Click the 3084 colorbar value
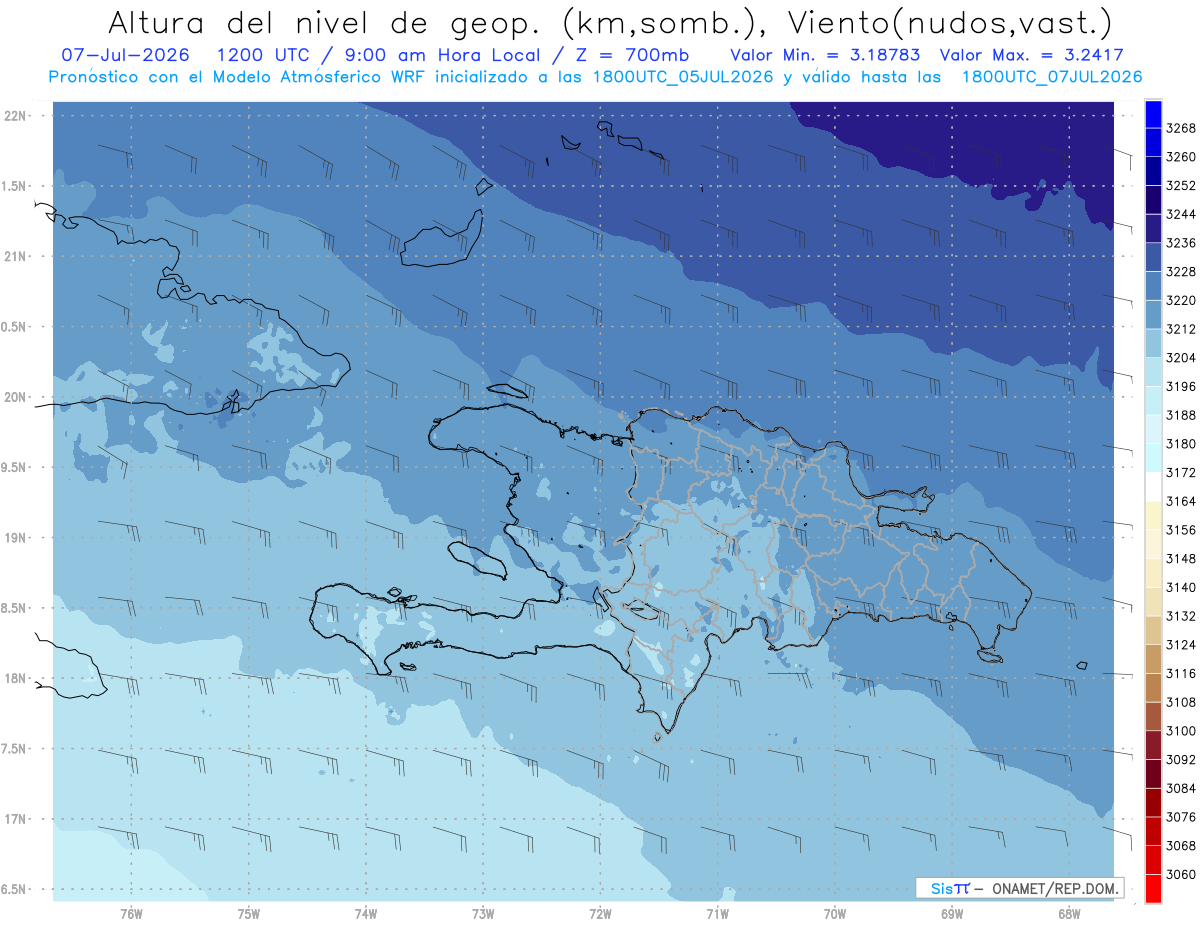This screenshot has width=1200, height=927. (1180, 788)
